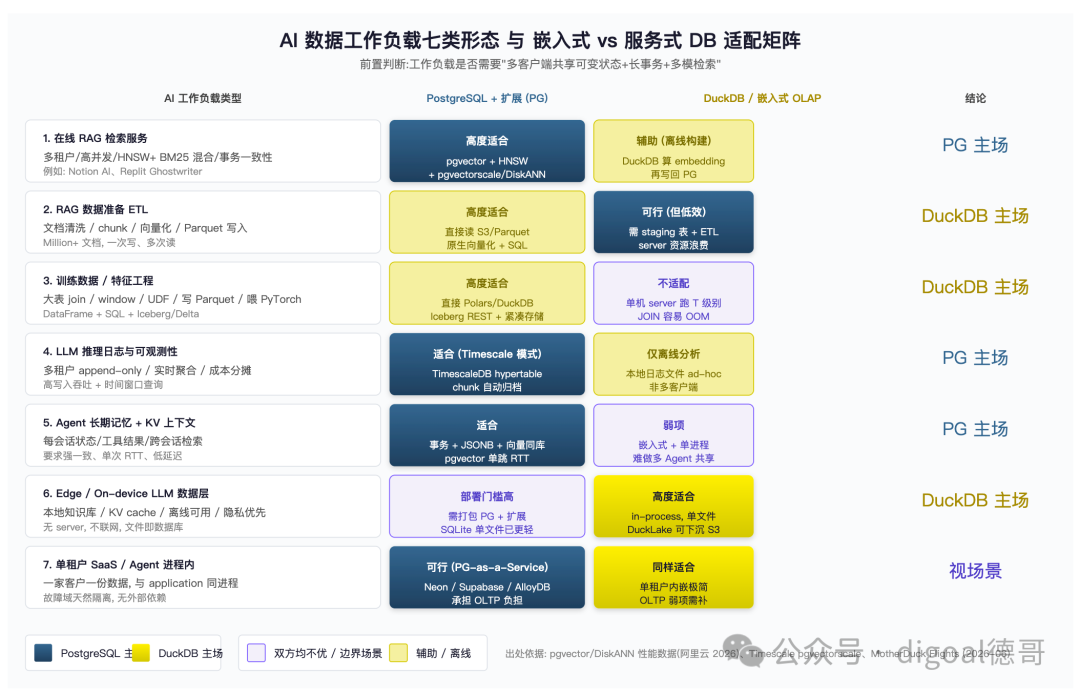Select the 'PostgreSQL + 扩展 (PG)' column header
Image resolution: width=1080 pixels, height=695 pixels.
point(487,98)
